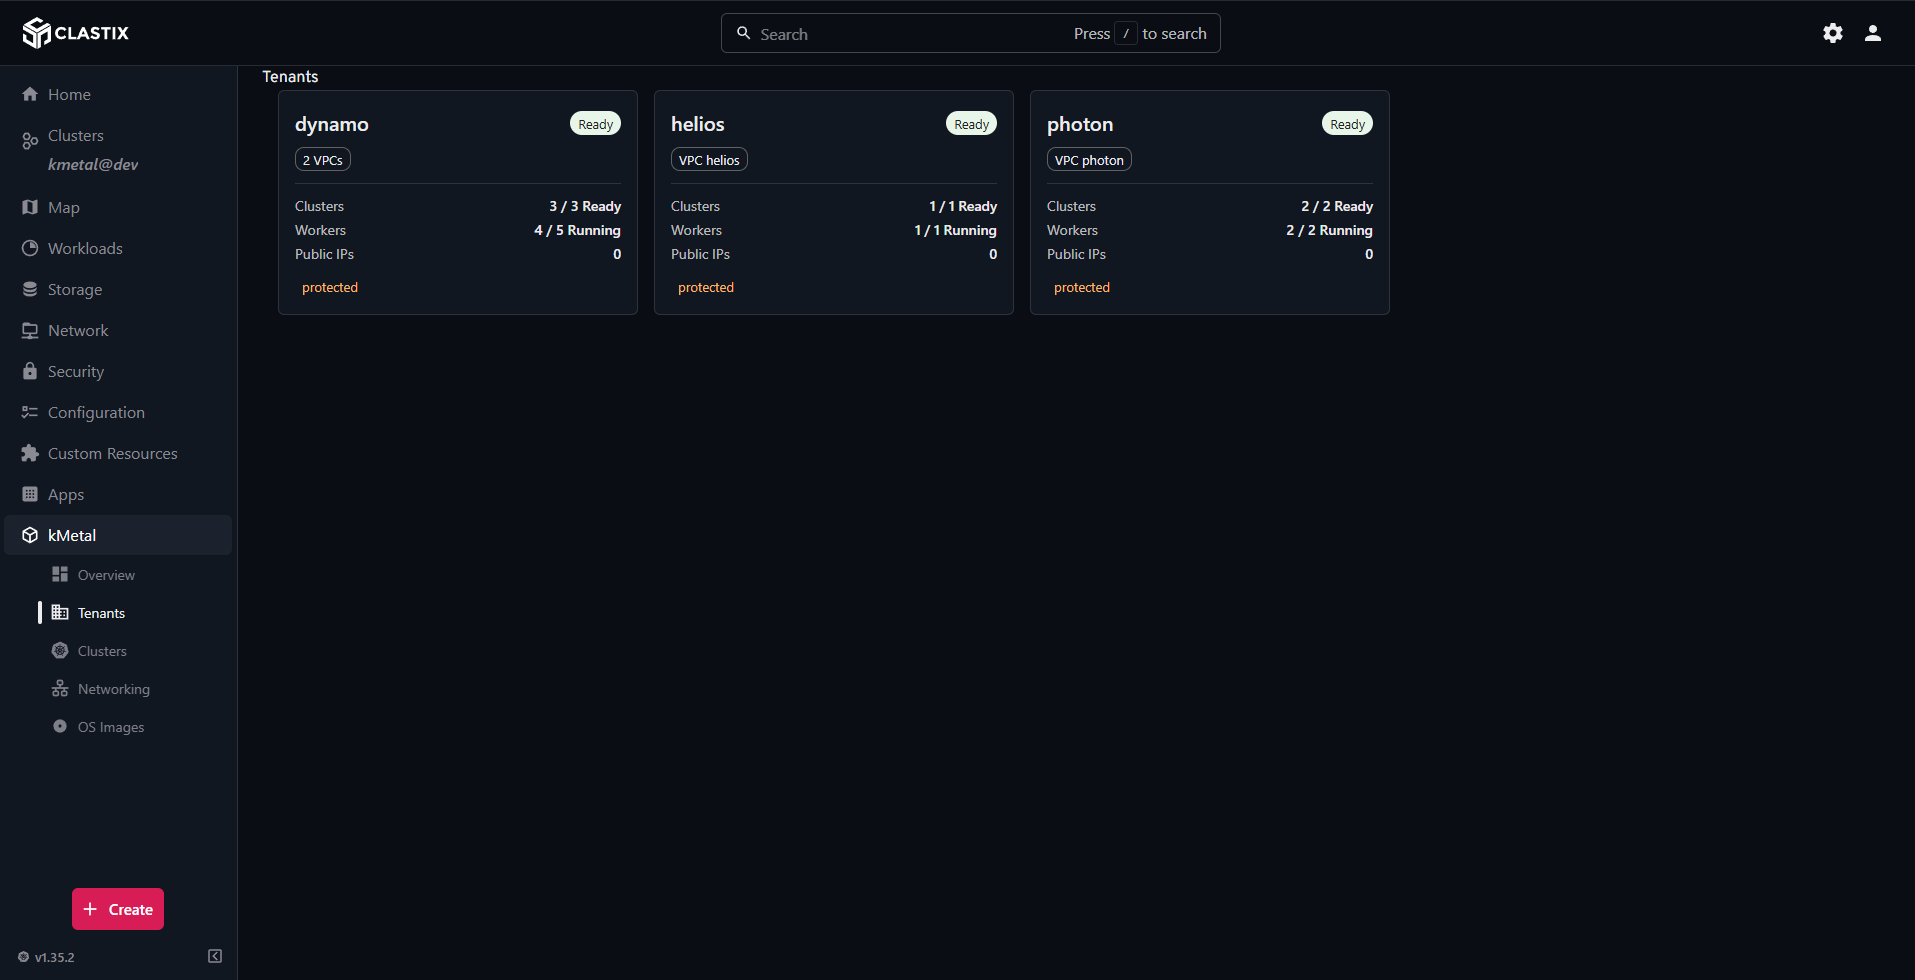The image size is (1915, 980).
Task: Click the Storage database icon
Action: (30, 289)
